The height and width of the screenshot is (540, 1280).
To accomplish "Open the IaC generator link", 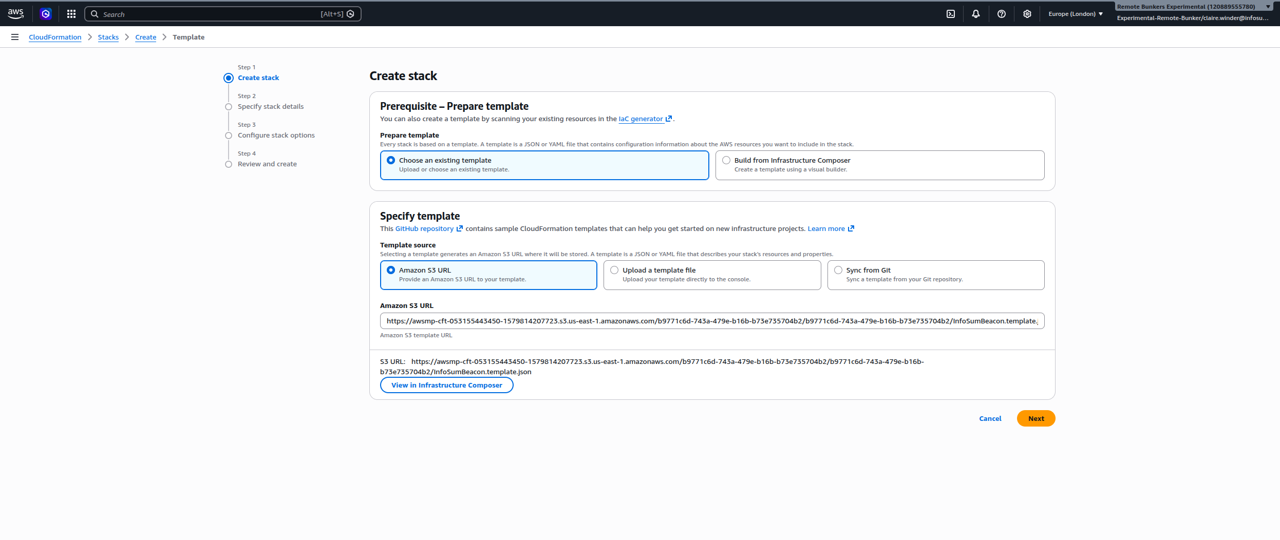I will [645, 119].
